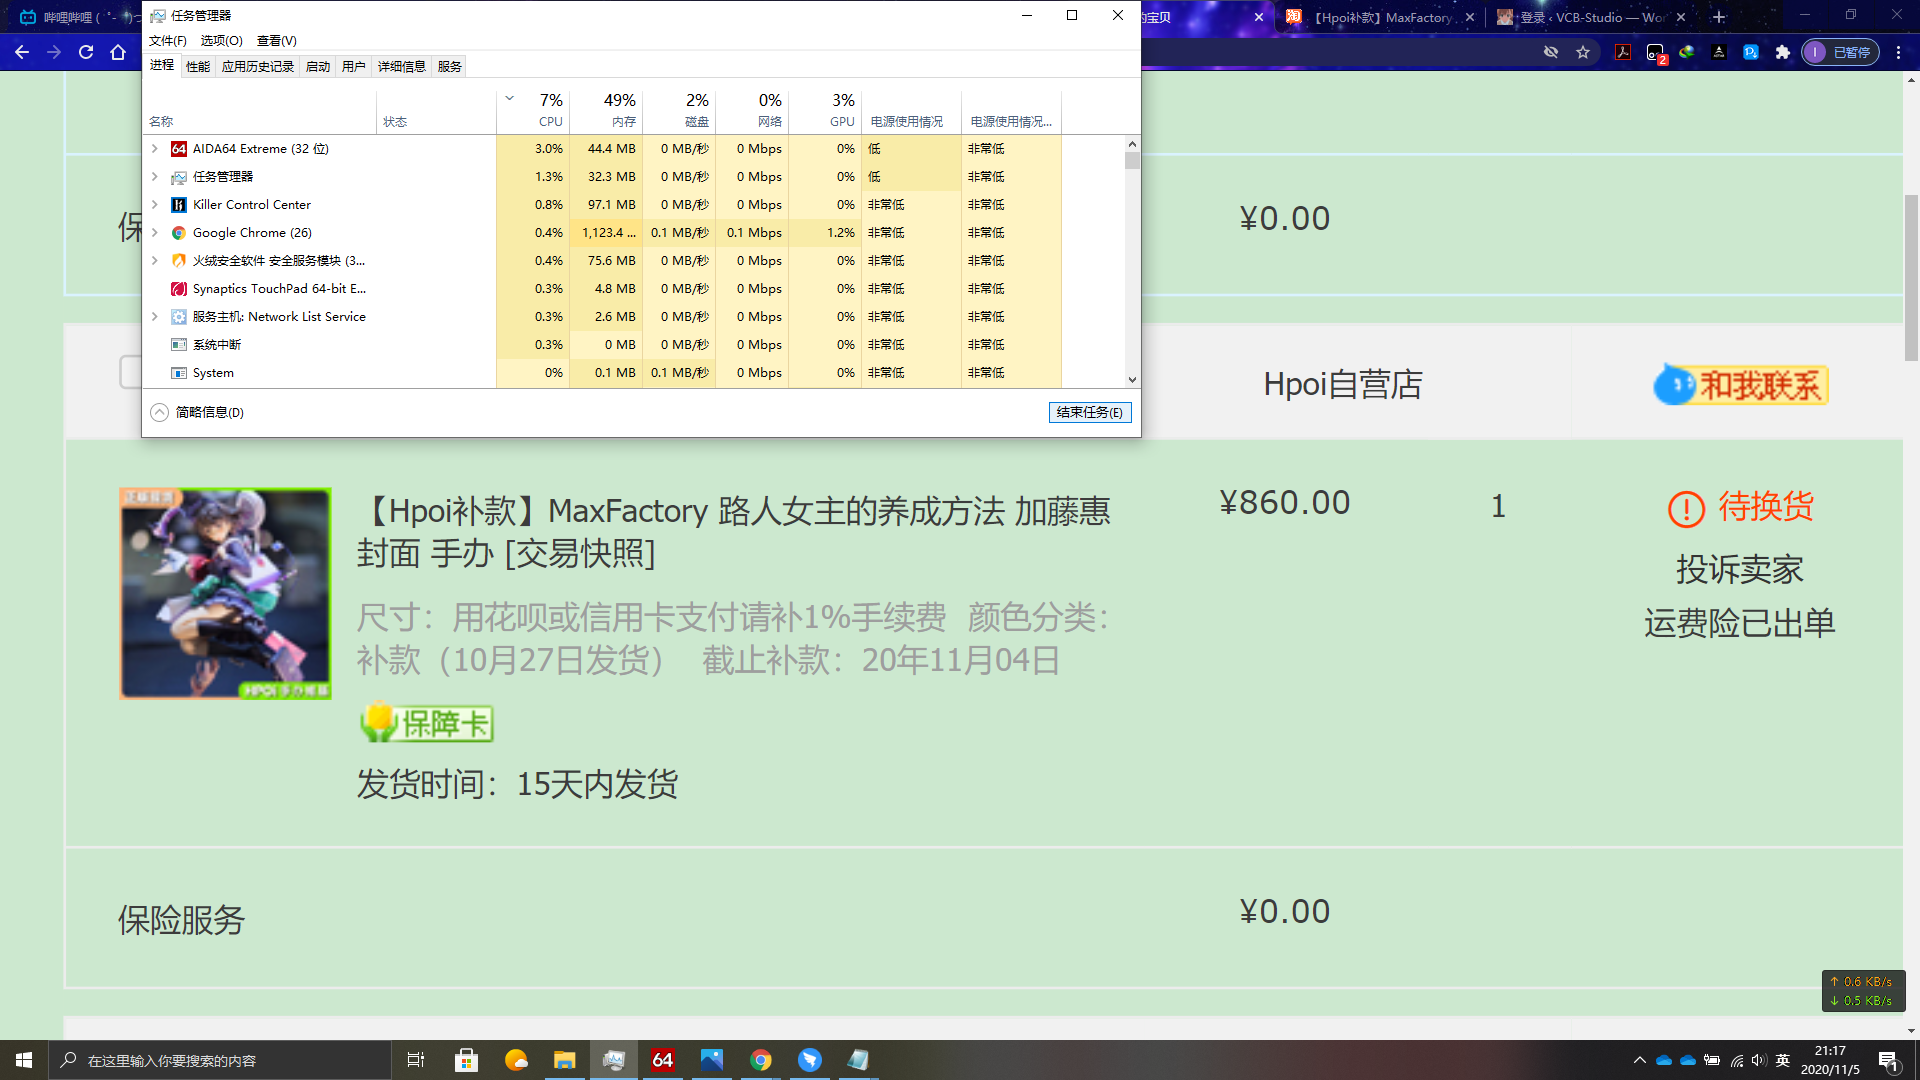Click the Chrome bookmark star icon

(1583, 52)
